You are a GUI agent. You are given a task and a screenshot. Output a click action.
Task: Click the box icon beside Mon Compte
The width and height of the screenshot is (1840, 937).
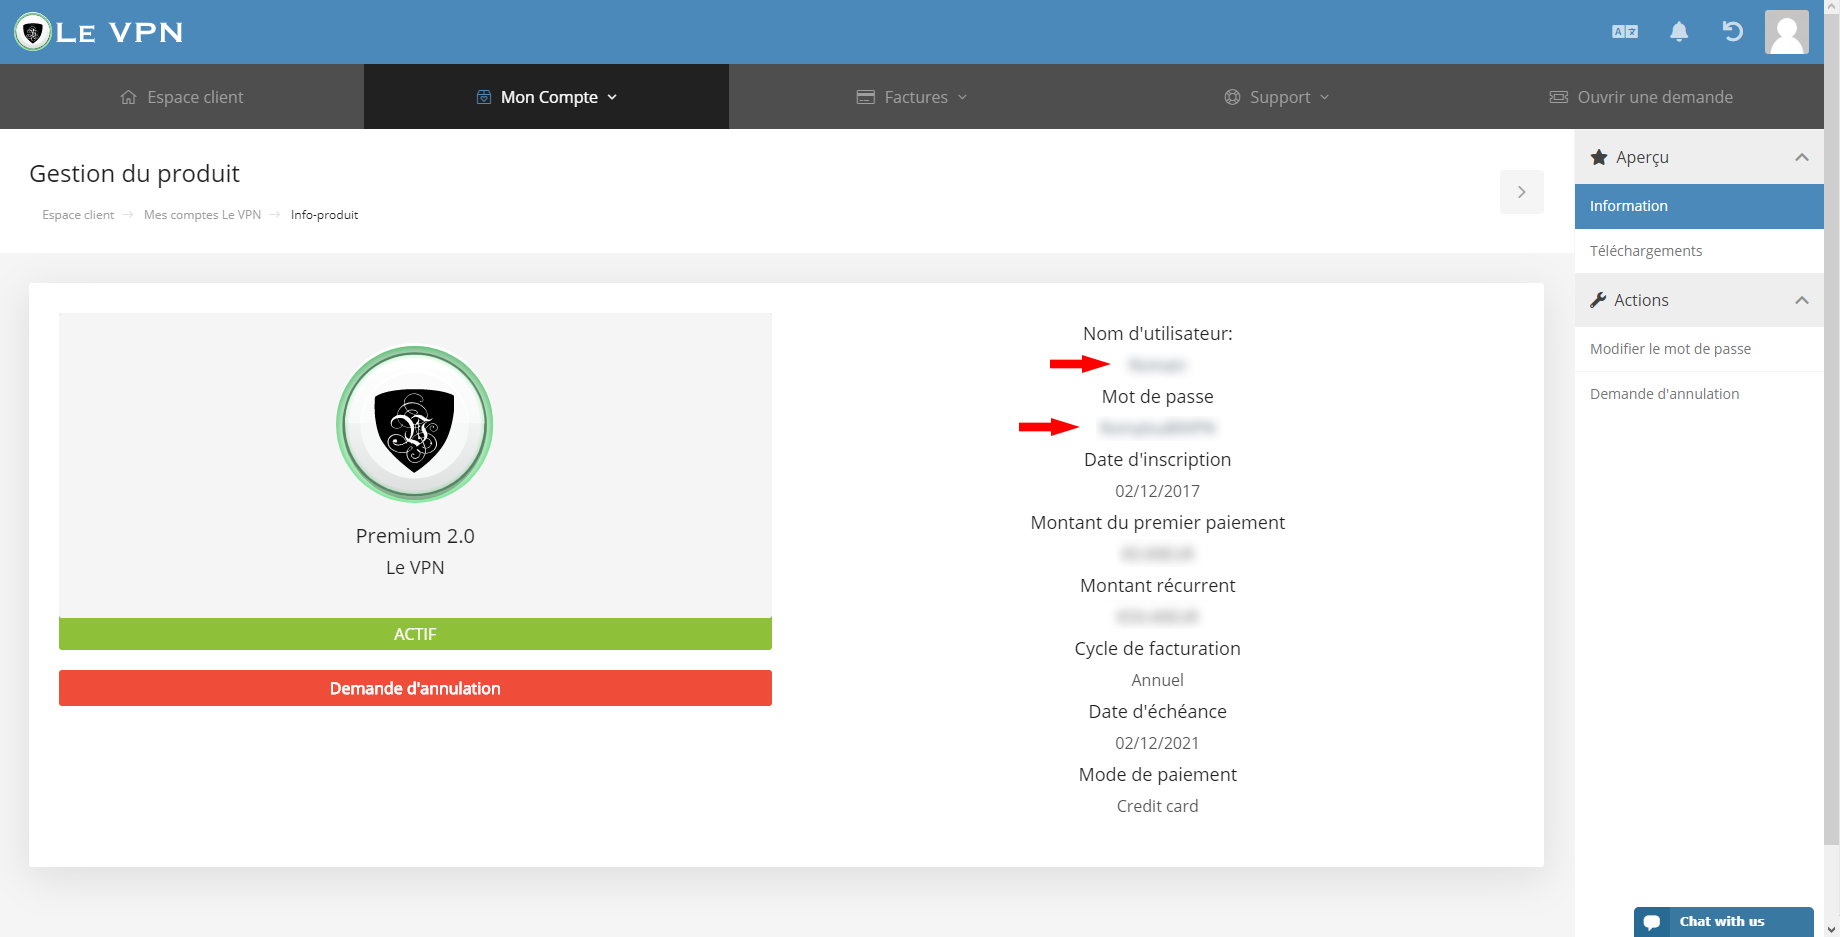(x=484, y=97)
